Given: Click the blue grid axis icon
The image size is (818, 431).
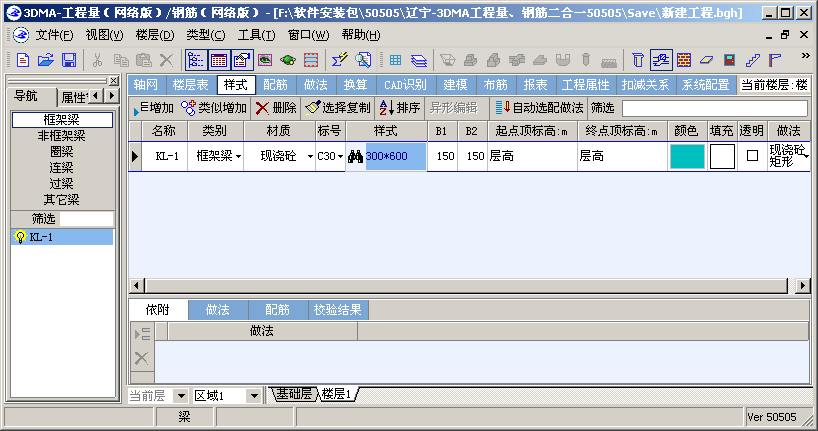Looking at the screenshot, I should click(x=395, y=60).
